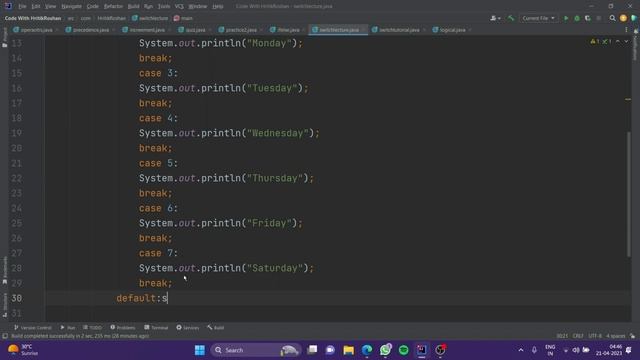Image resolution: width=640 pixels, height=360 pixels.
Task: Open the Build tool window at bottom
Action: 216,328
